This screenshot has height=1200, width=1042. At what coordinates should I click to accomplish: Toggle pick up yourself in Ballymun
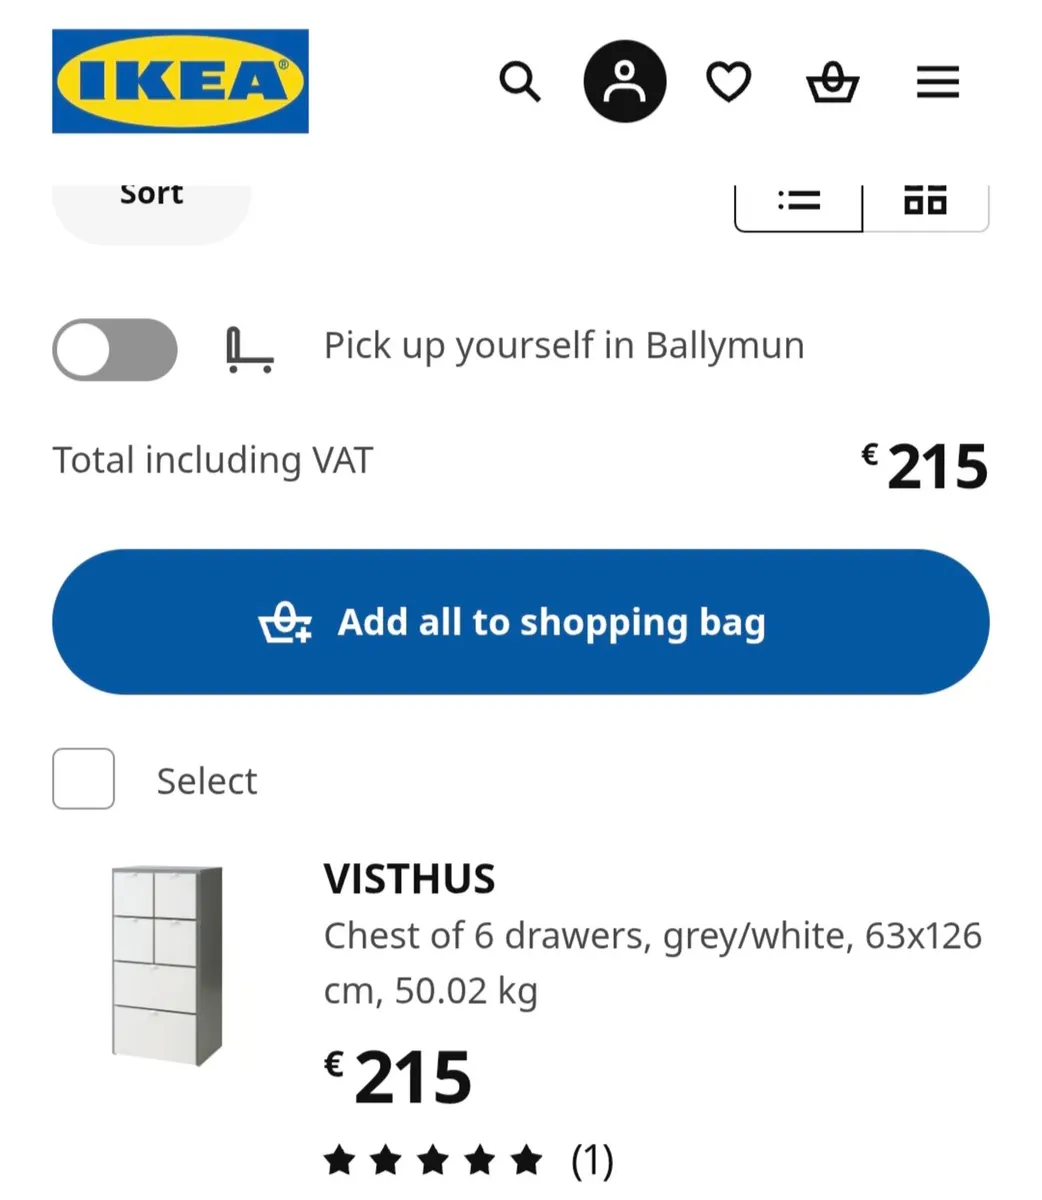coord(115,350)
